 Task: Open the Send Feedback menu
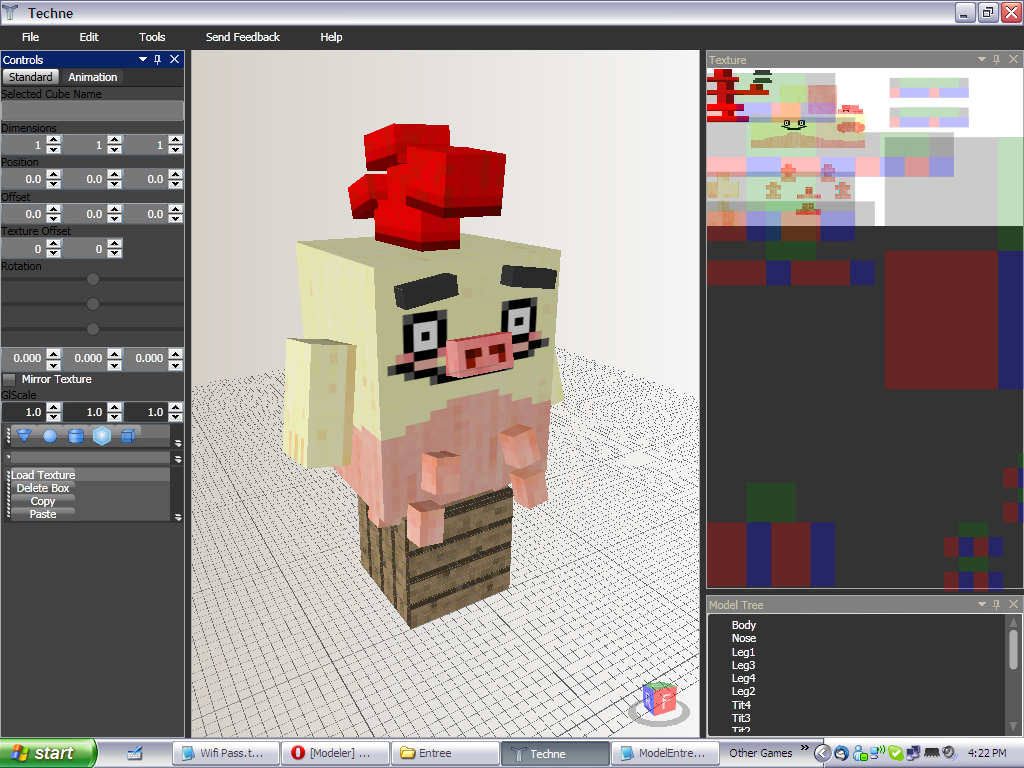tap(243, 37)
